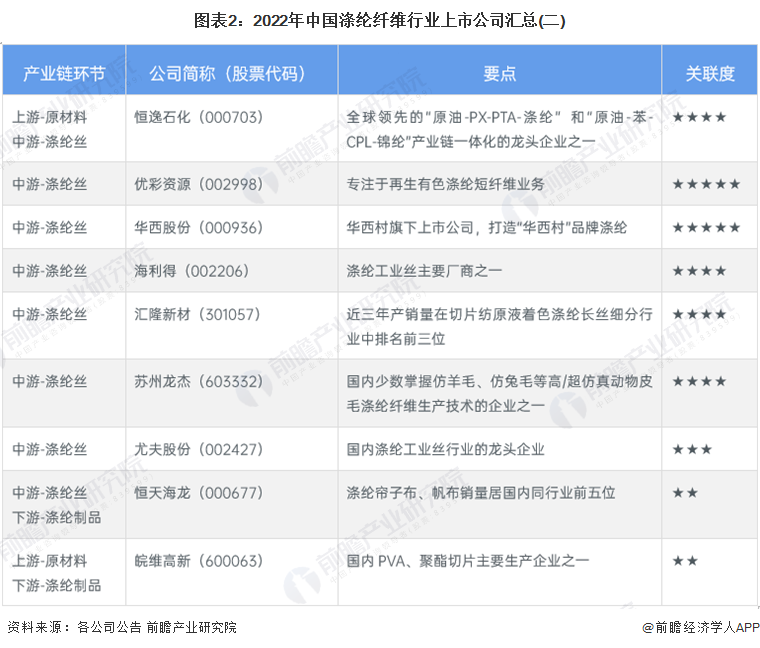Click 下游-涤纶制品 in the 恒天海龙 row
This screenshot has height=648, width=760.
[x=57, y=518]
